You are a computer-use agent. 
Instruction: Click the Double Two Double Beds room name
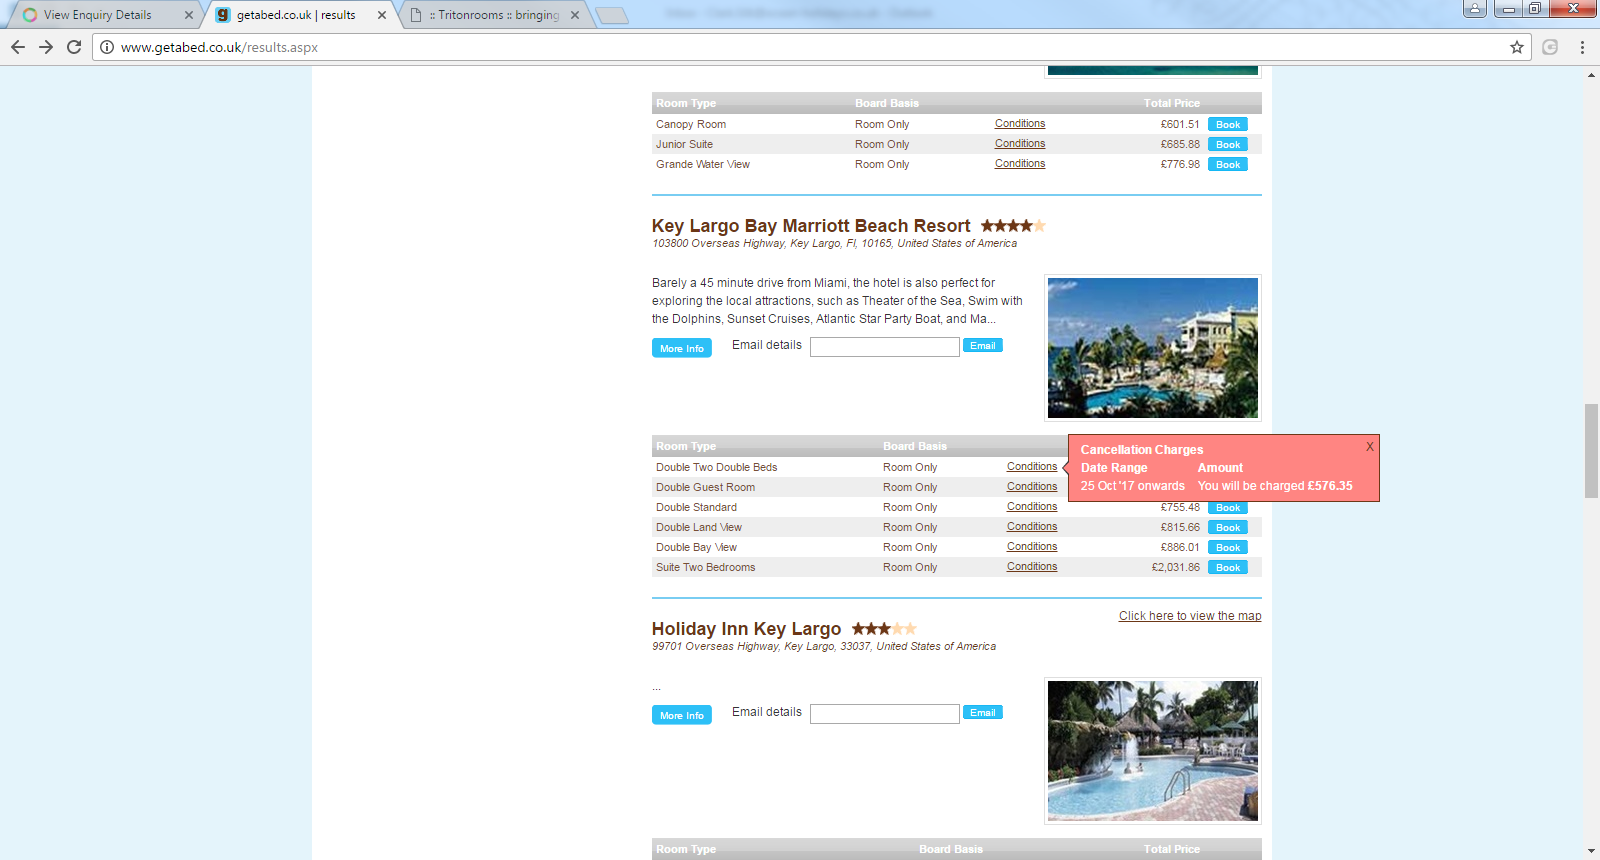pos(717,467)
